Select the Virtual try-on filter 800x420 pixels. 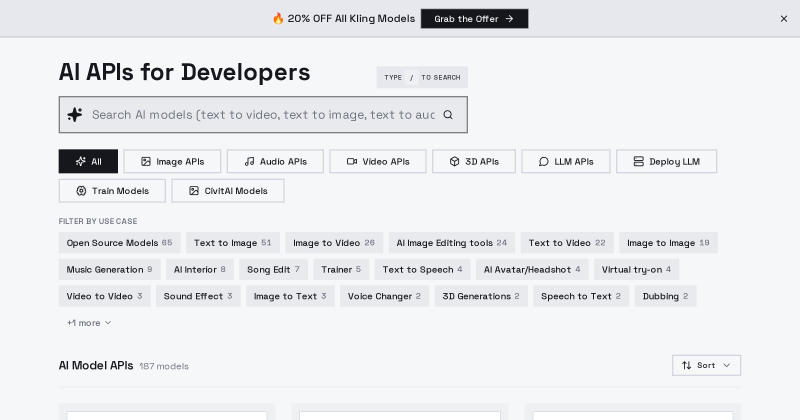click(636, 269)
